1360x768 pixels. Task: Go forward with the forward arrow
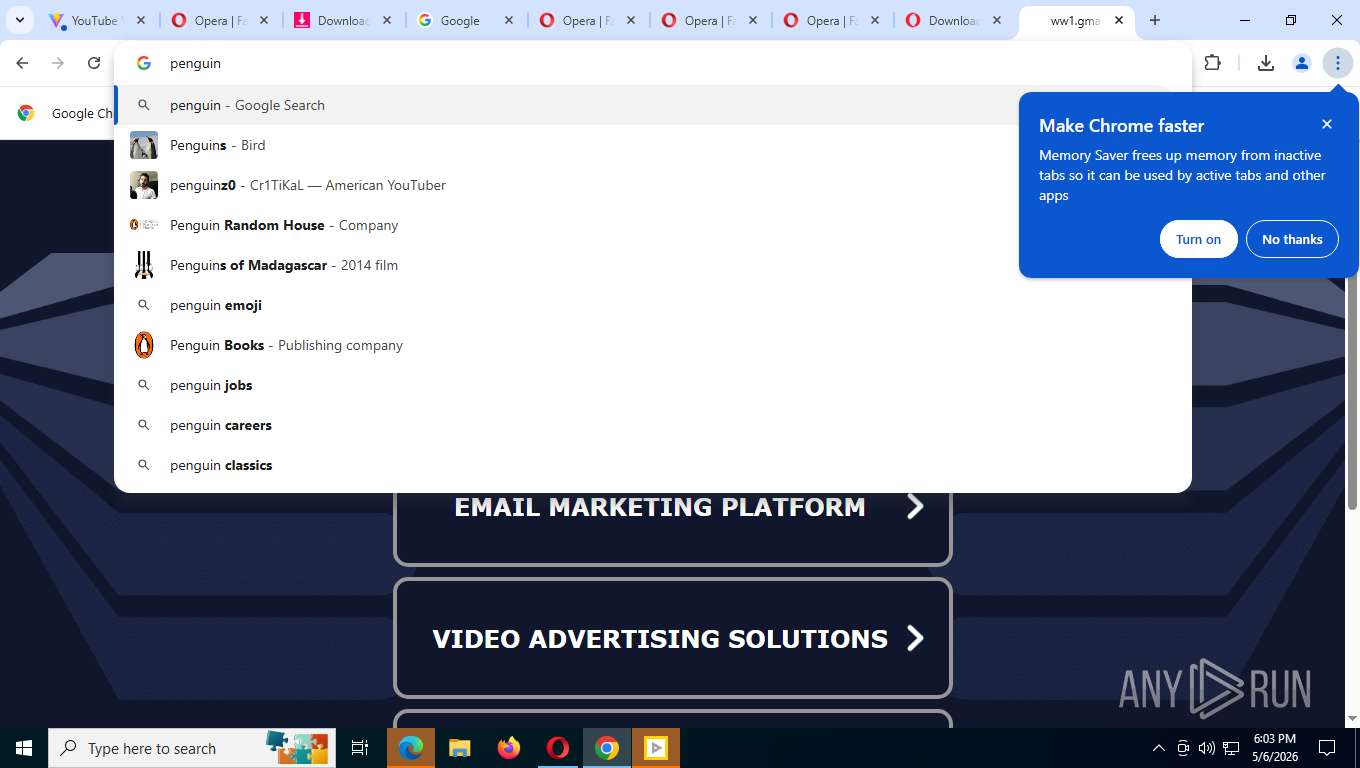(x=58, y=63)
